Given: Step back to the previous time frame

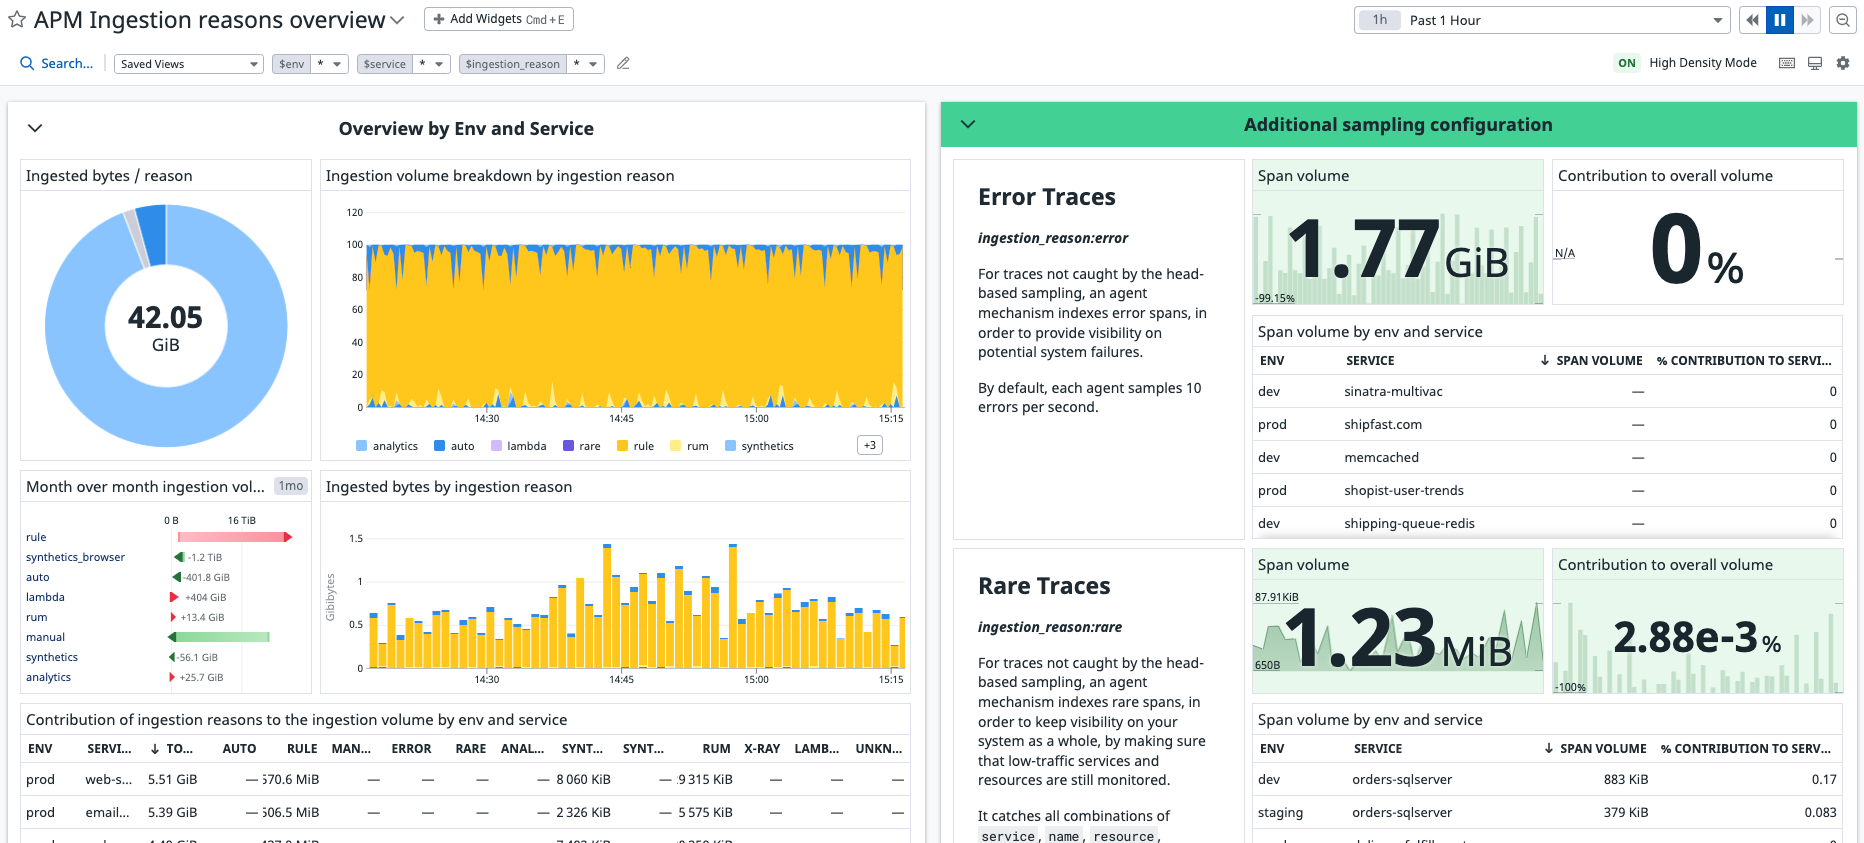Looking at the screenshot, I should click(1752, 20).
